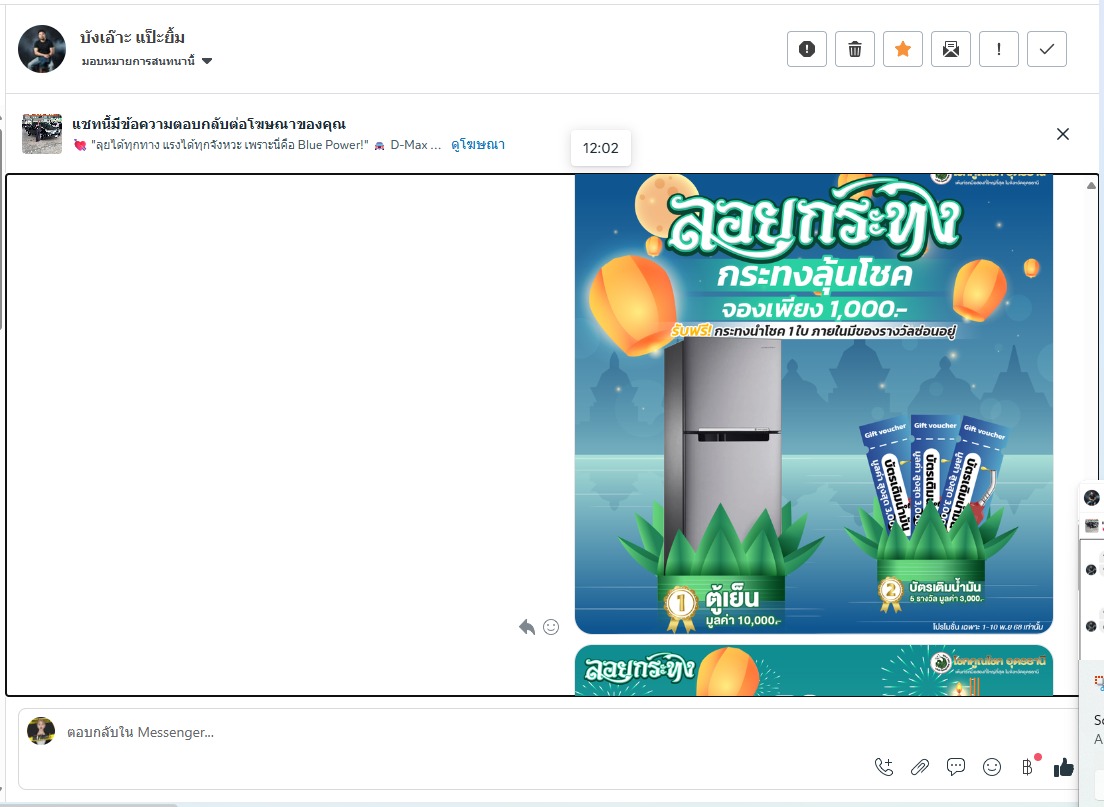Viewport: 1104px width, 807px height.
Task: Mark conversation as done checkmark
Action: click(1047, 49)
